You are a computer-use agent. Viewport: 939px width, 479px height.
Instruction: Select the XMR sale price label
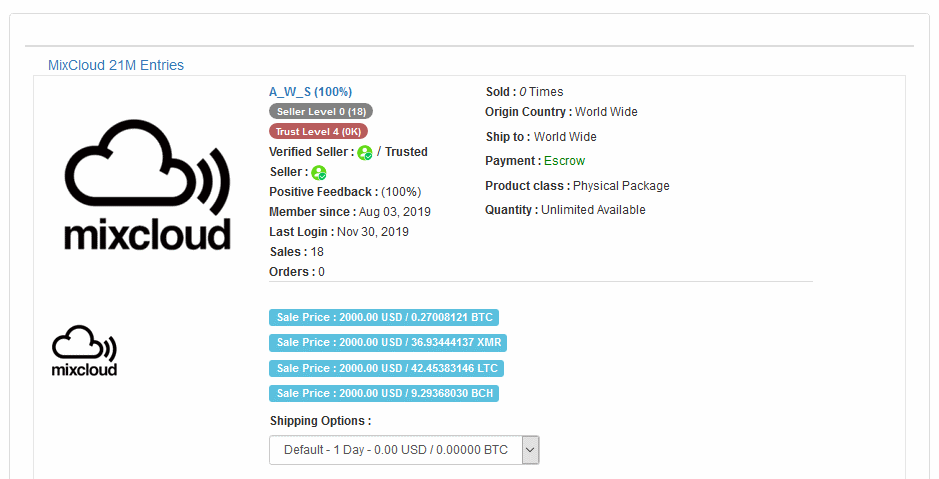tap(388, 343)
